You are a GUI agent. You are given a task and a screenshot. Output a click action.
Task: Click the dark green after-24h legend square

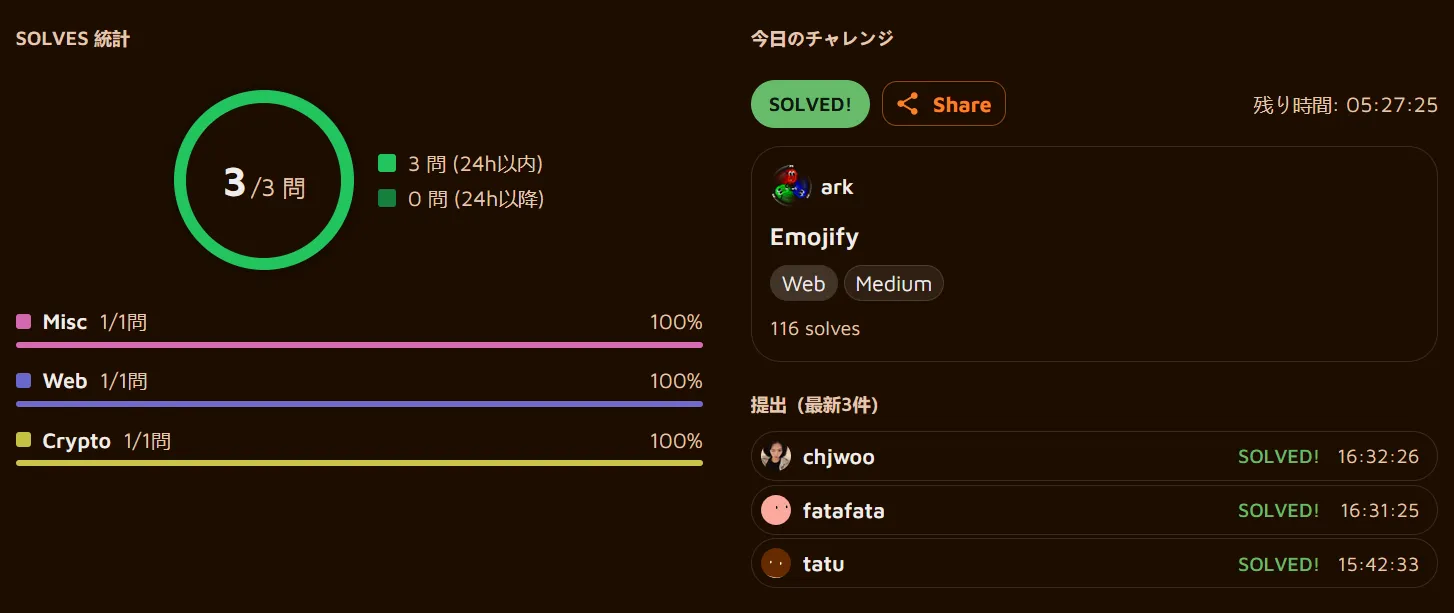387,199
